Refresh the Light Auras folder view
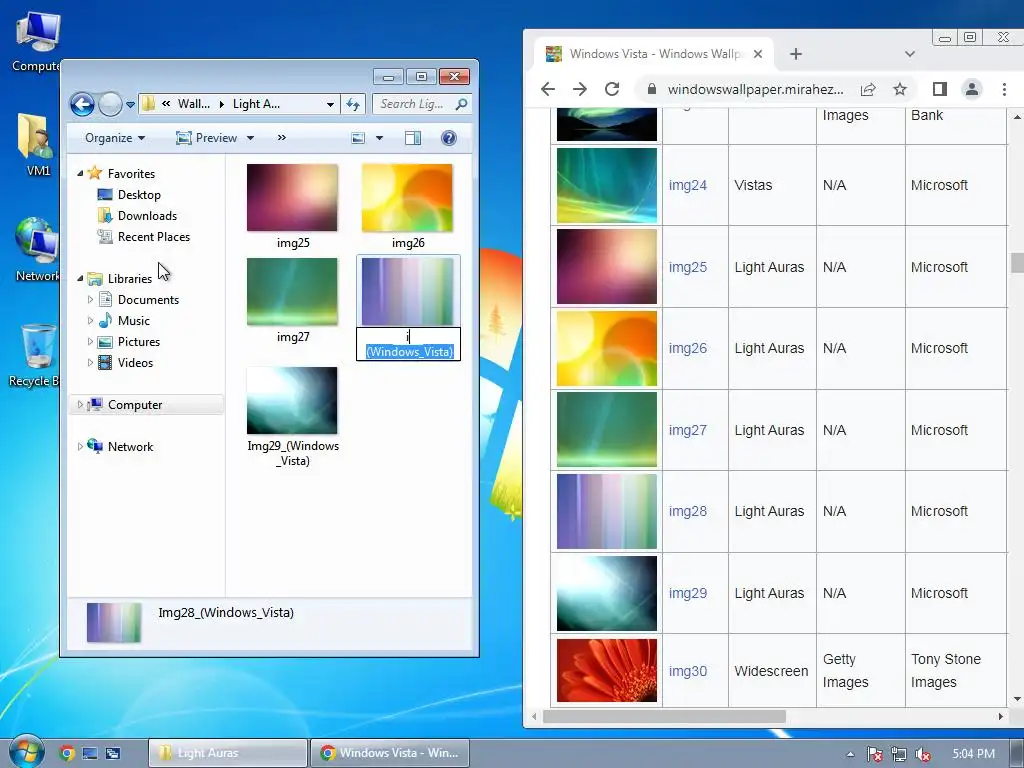Screen dimensions: 1024x768 [353, 104]
